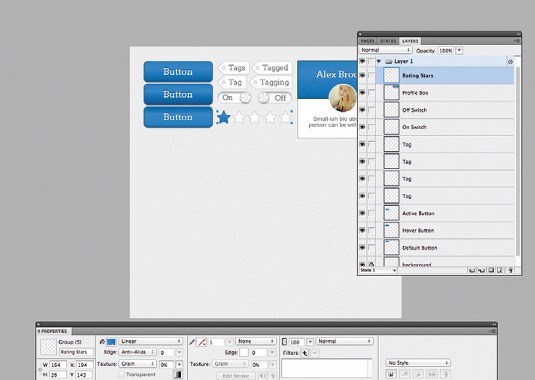Viewport: 535px width, 380px height.
Task: Toggle visibility of the Hover Button layer
Action: 362,230
